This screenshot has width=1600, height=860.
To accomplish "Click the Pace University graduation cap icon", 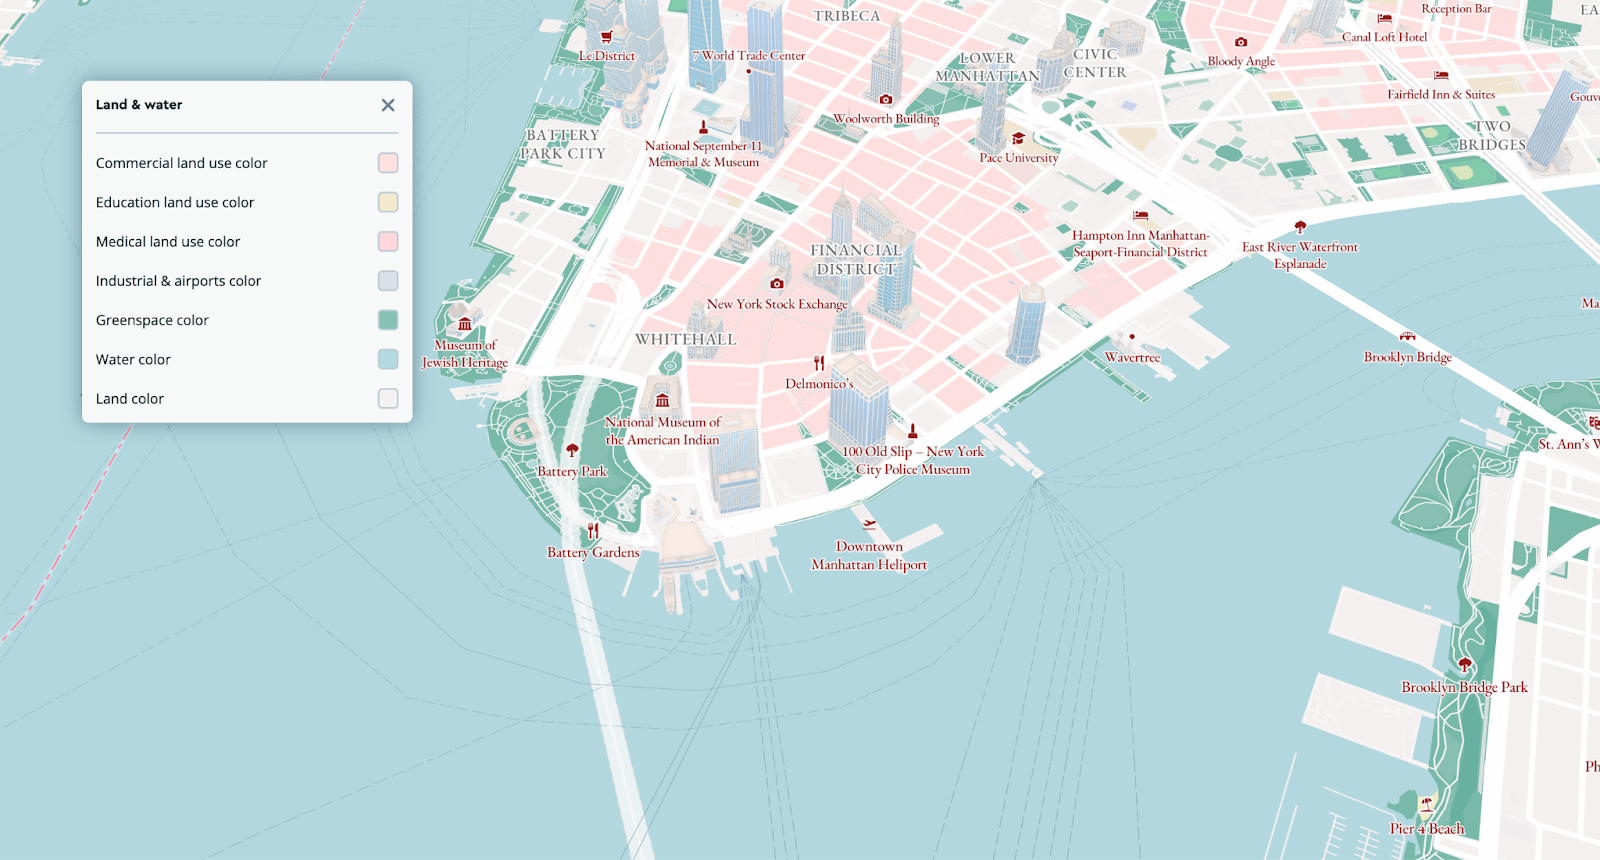I will click(1018, 139).
